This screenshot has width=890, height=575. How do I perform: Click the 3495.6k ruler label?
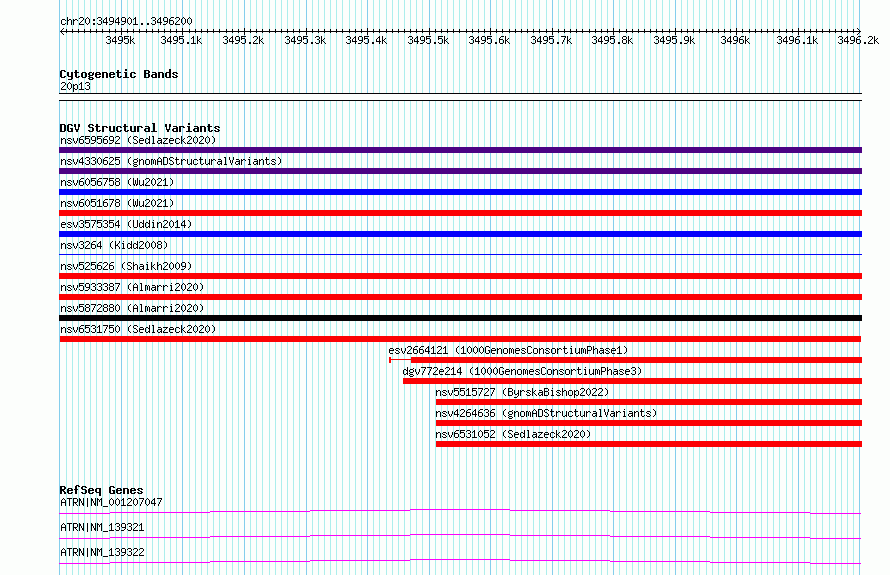coord(489,40)
